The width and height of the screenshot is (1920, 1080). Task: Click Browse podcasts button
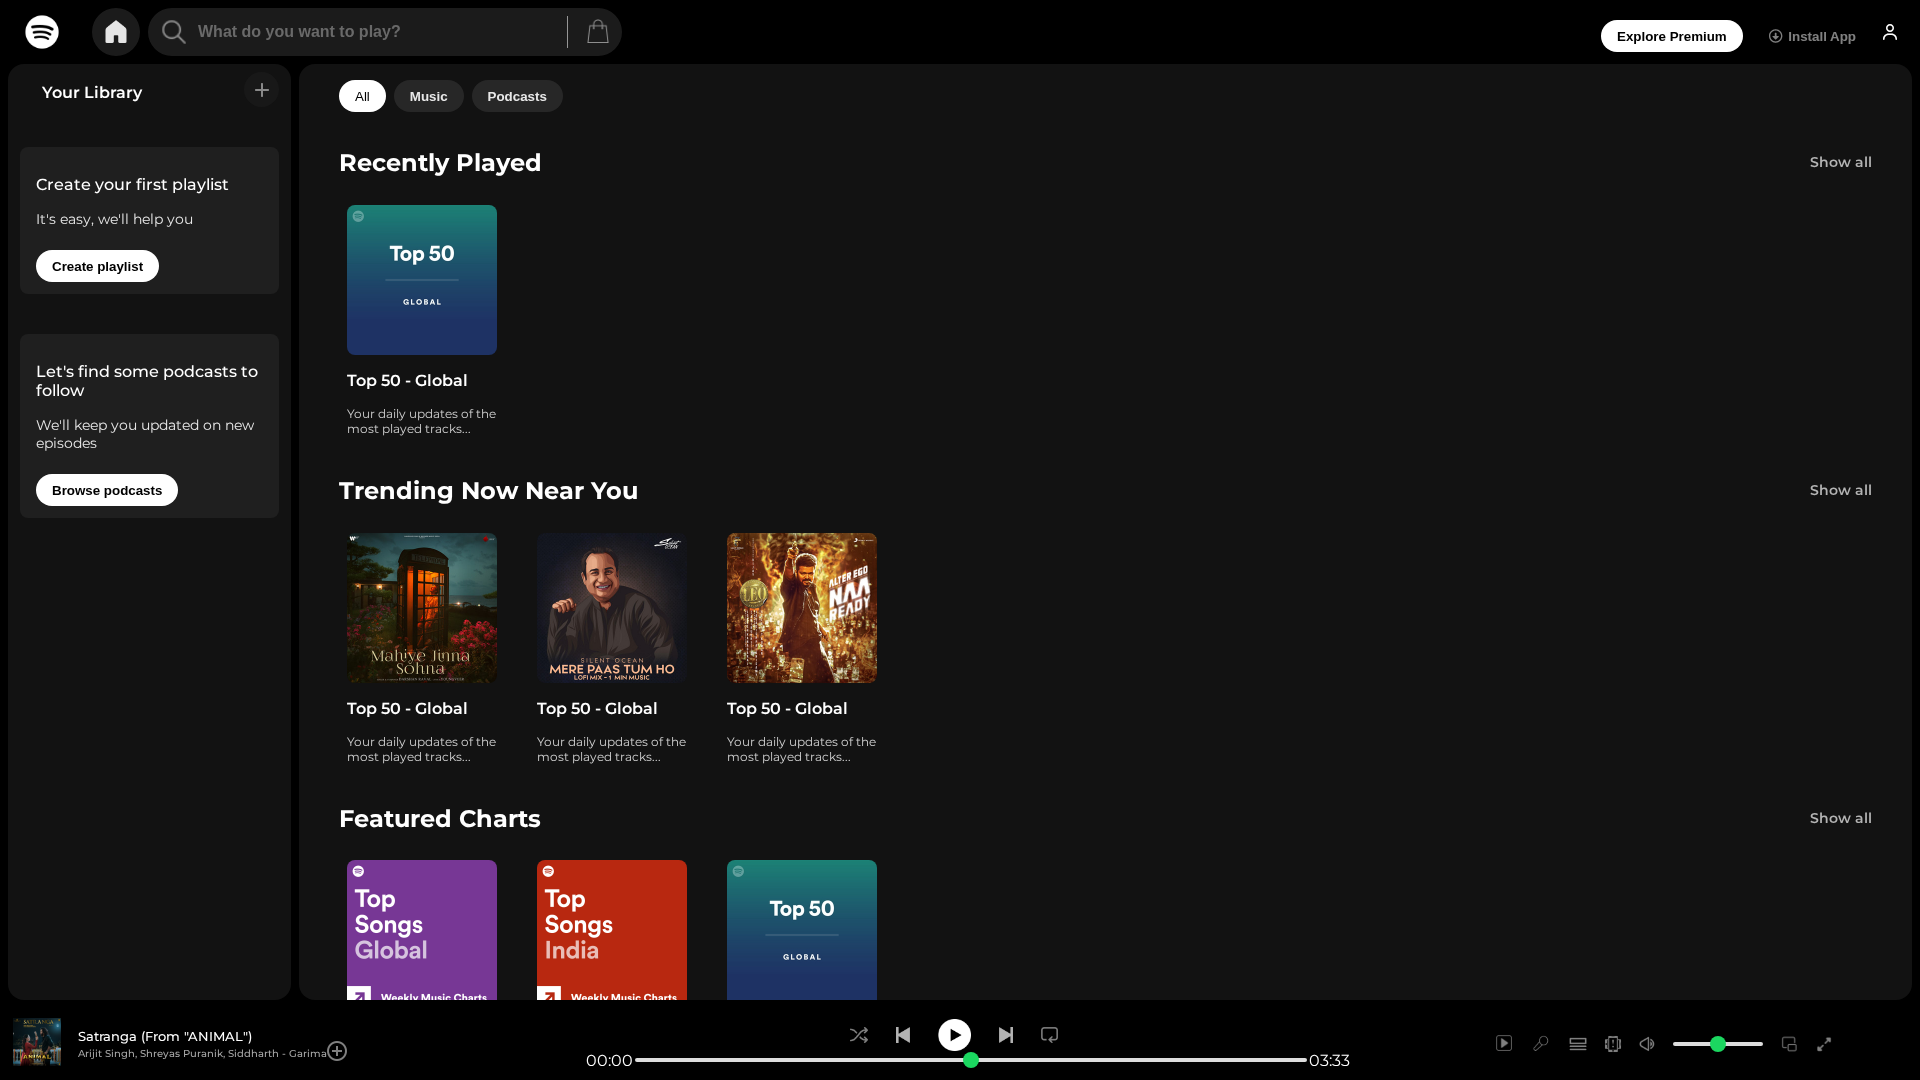pos(107,490)
